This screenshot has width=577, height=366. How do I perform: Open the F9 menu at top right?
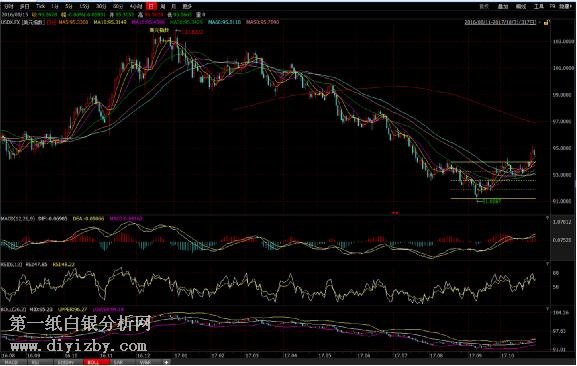[x=552, y=6]
